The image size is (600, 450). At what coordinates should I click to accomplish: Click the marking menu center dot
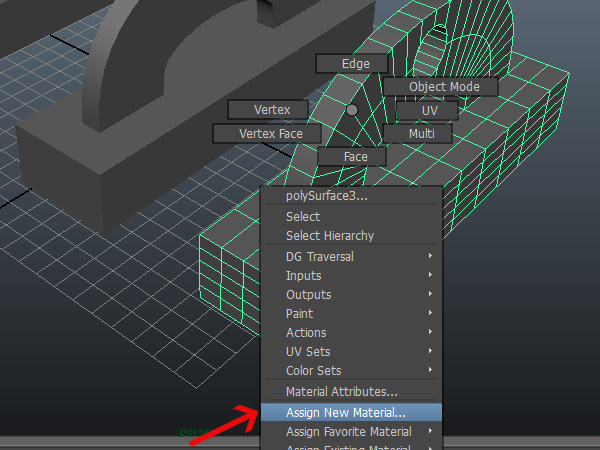coord(352,110)
